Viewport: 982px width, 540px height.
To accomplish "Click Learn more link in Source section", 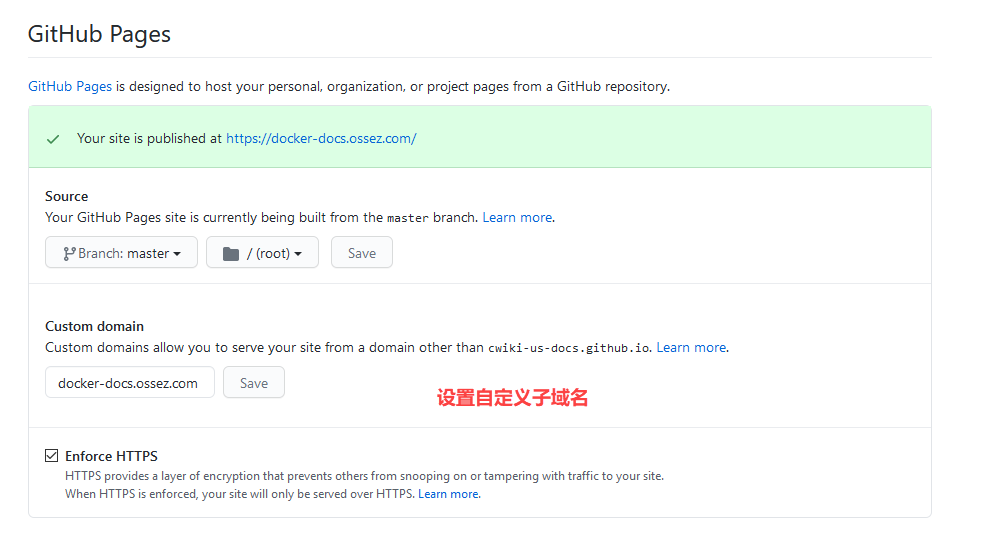I will coord(517,217).
